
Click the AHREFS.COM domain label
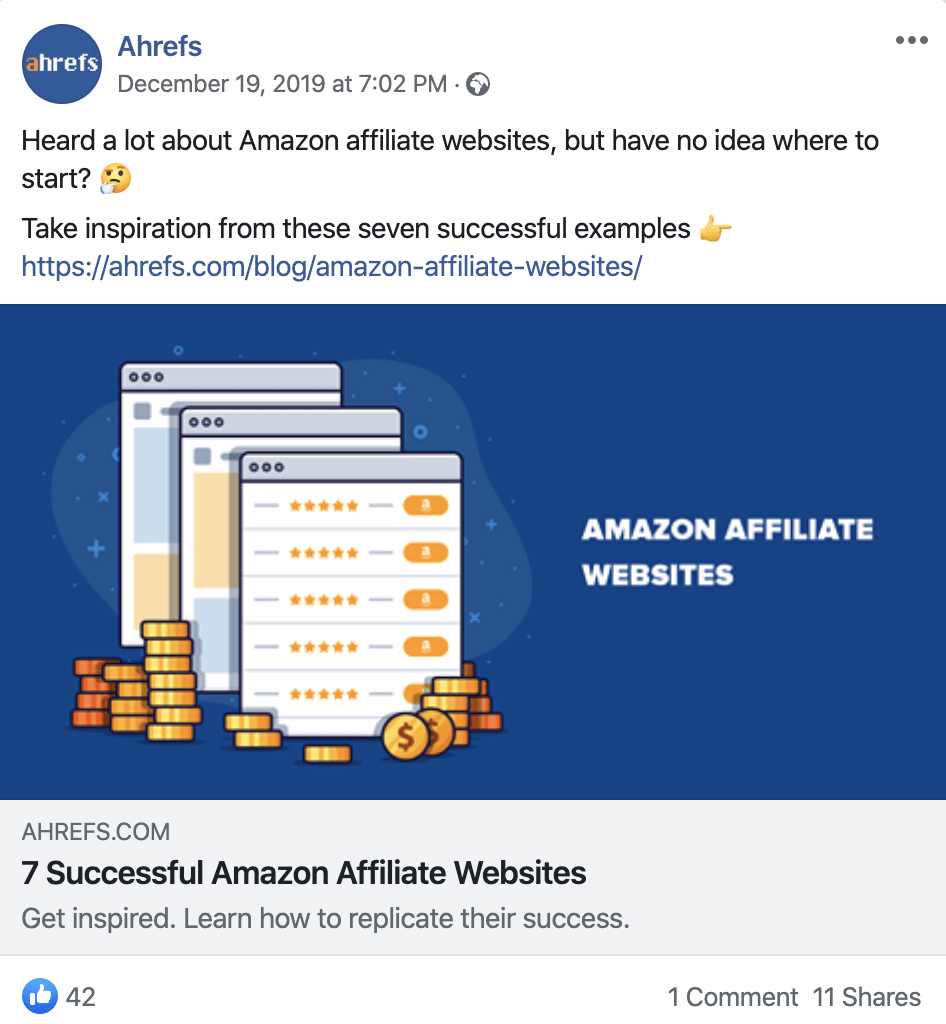tap(95, 831)
